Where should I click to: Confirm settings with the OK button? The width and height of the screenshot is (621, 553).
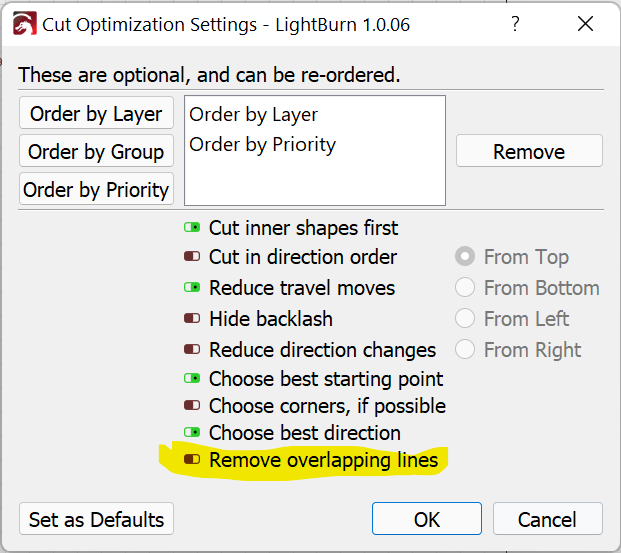click(x=427, y=519)
